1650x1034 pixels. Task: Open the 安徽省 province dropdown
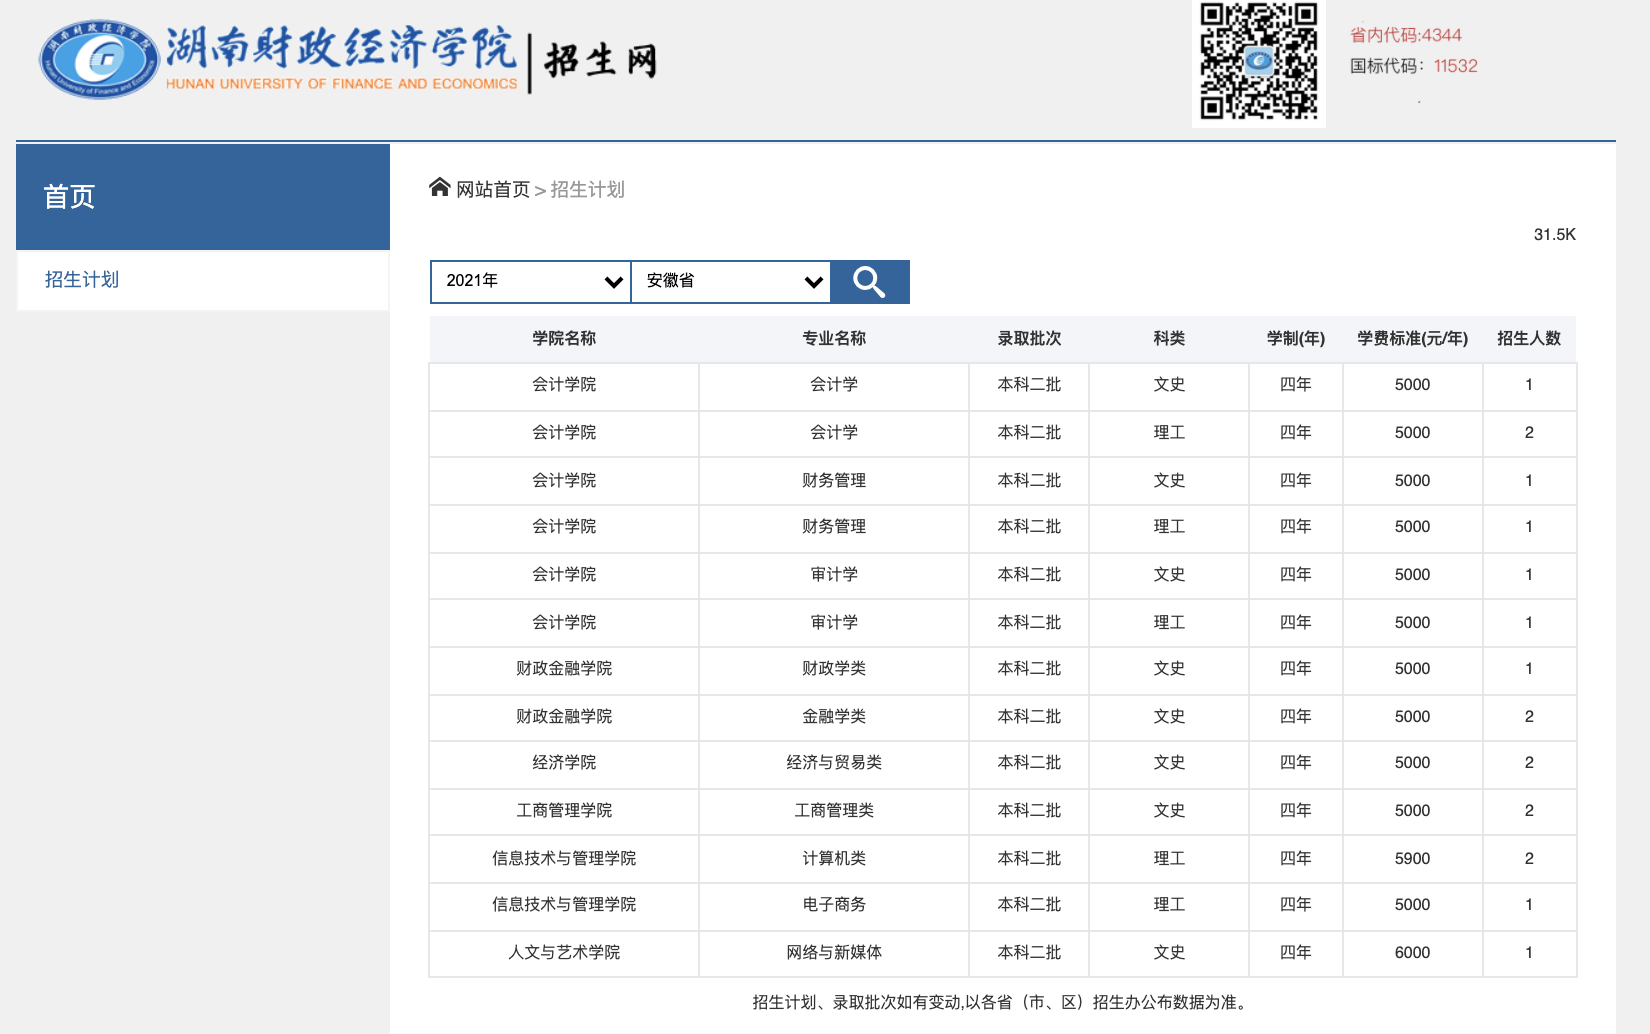click(x=731, y=282)
